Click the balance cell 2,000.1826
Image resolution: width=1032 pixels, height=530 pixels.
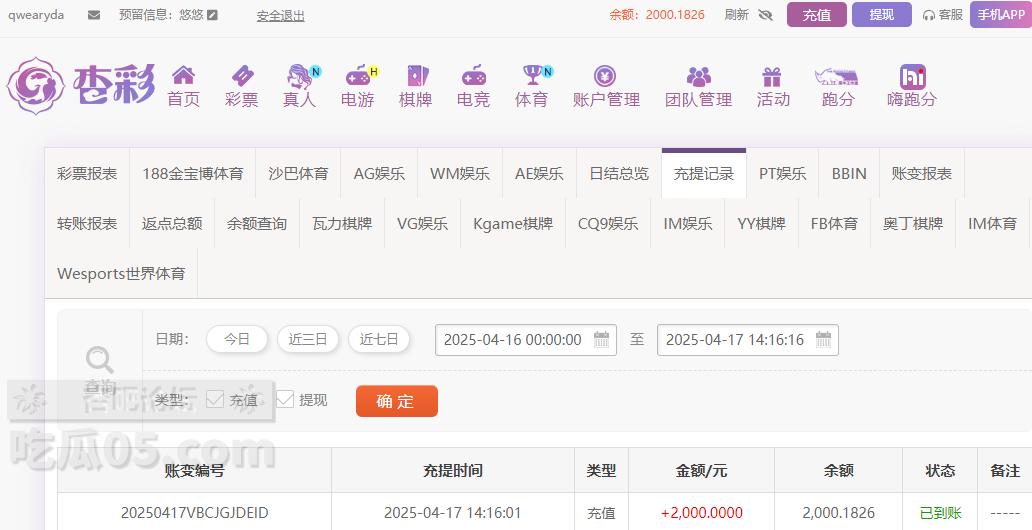click(838, 512)
